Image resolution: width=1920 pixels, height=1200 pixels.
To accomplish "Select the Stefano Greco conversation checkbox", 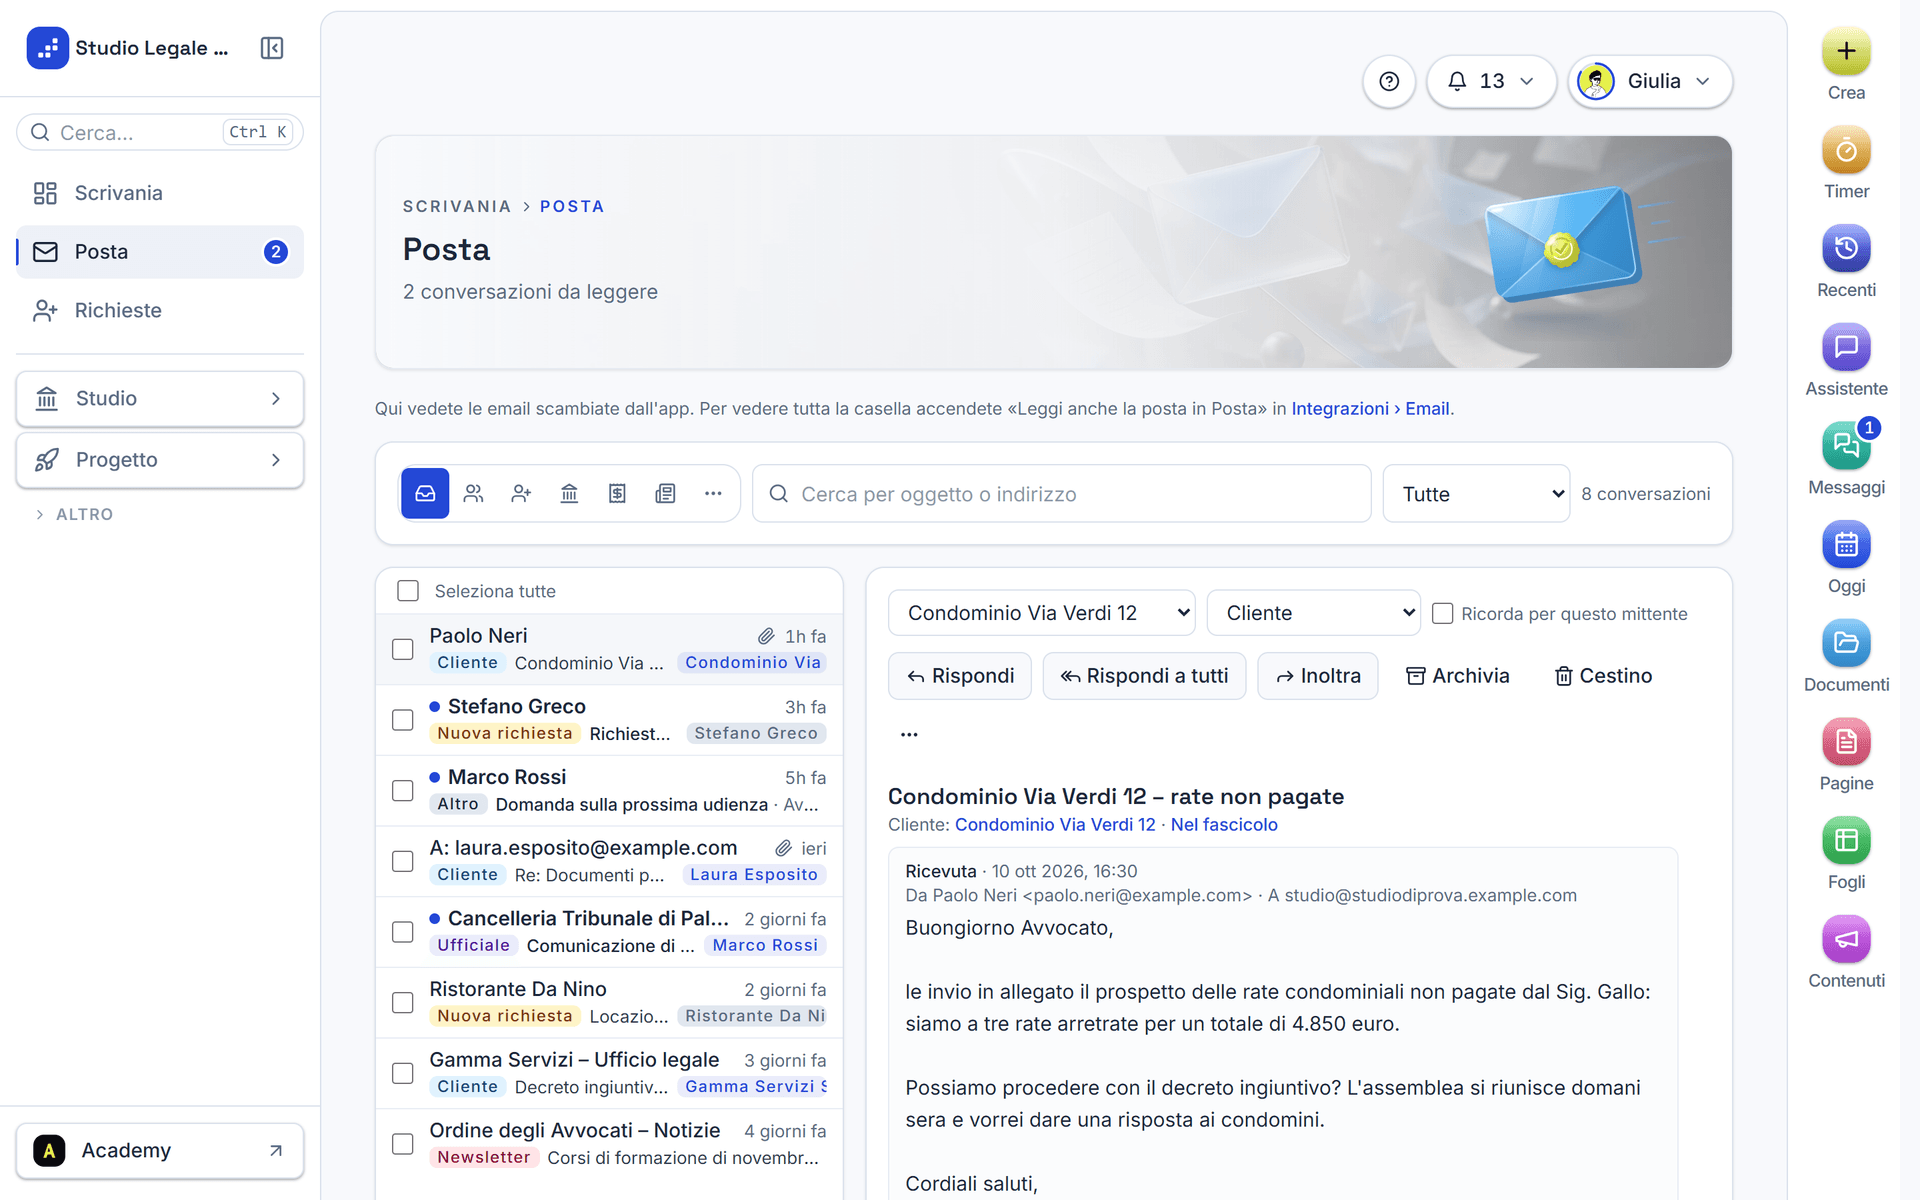I will click(x=403, y=720).
